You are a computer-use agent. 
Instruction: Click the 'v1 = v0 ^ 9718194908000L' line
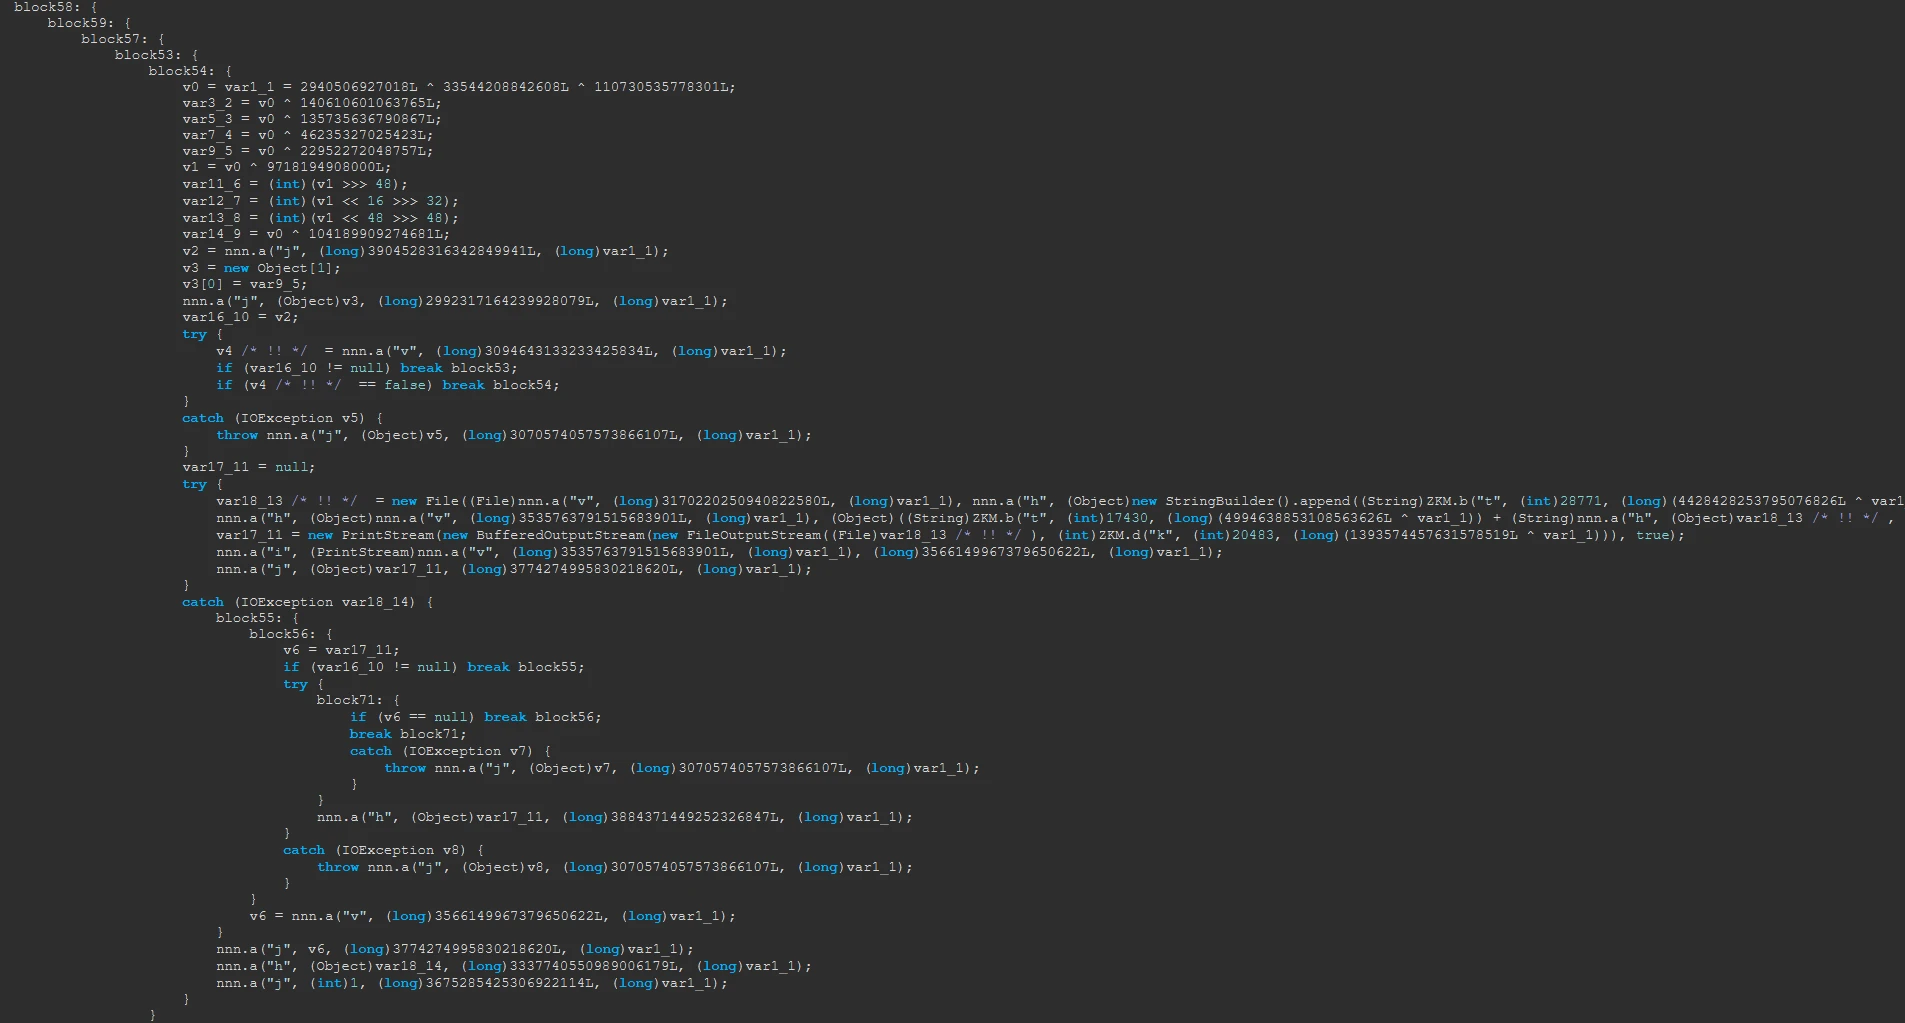287,167
